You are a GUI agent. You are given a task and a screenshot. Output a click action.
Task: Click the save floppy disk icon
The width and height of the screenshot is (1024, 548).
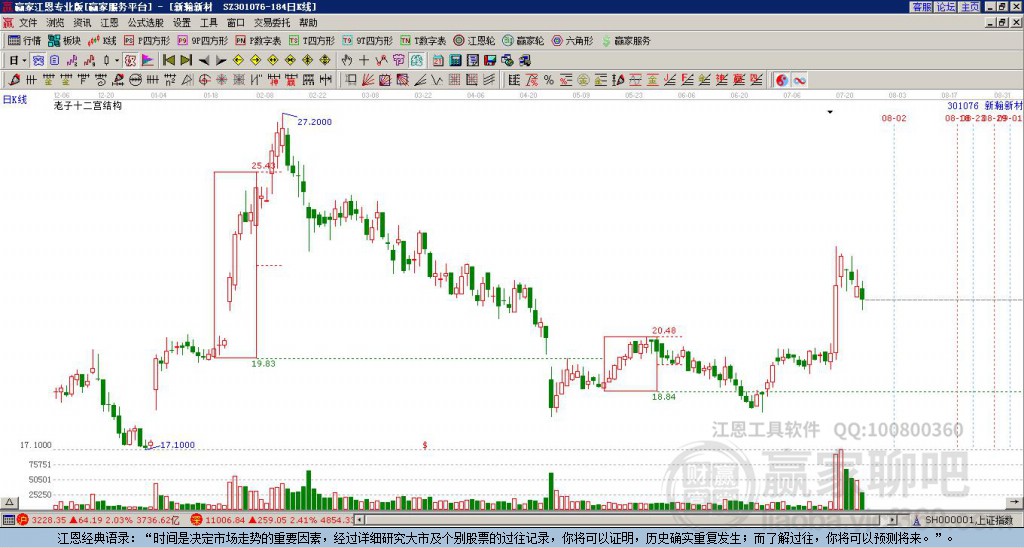pos(490,60)
